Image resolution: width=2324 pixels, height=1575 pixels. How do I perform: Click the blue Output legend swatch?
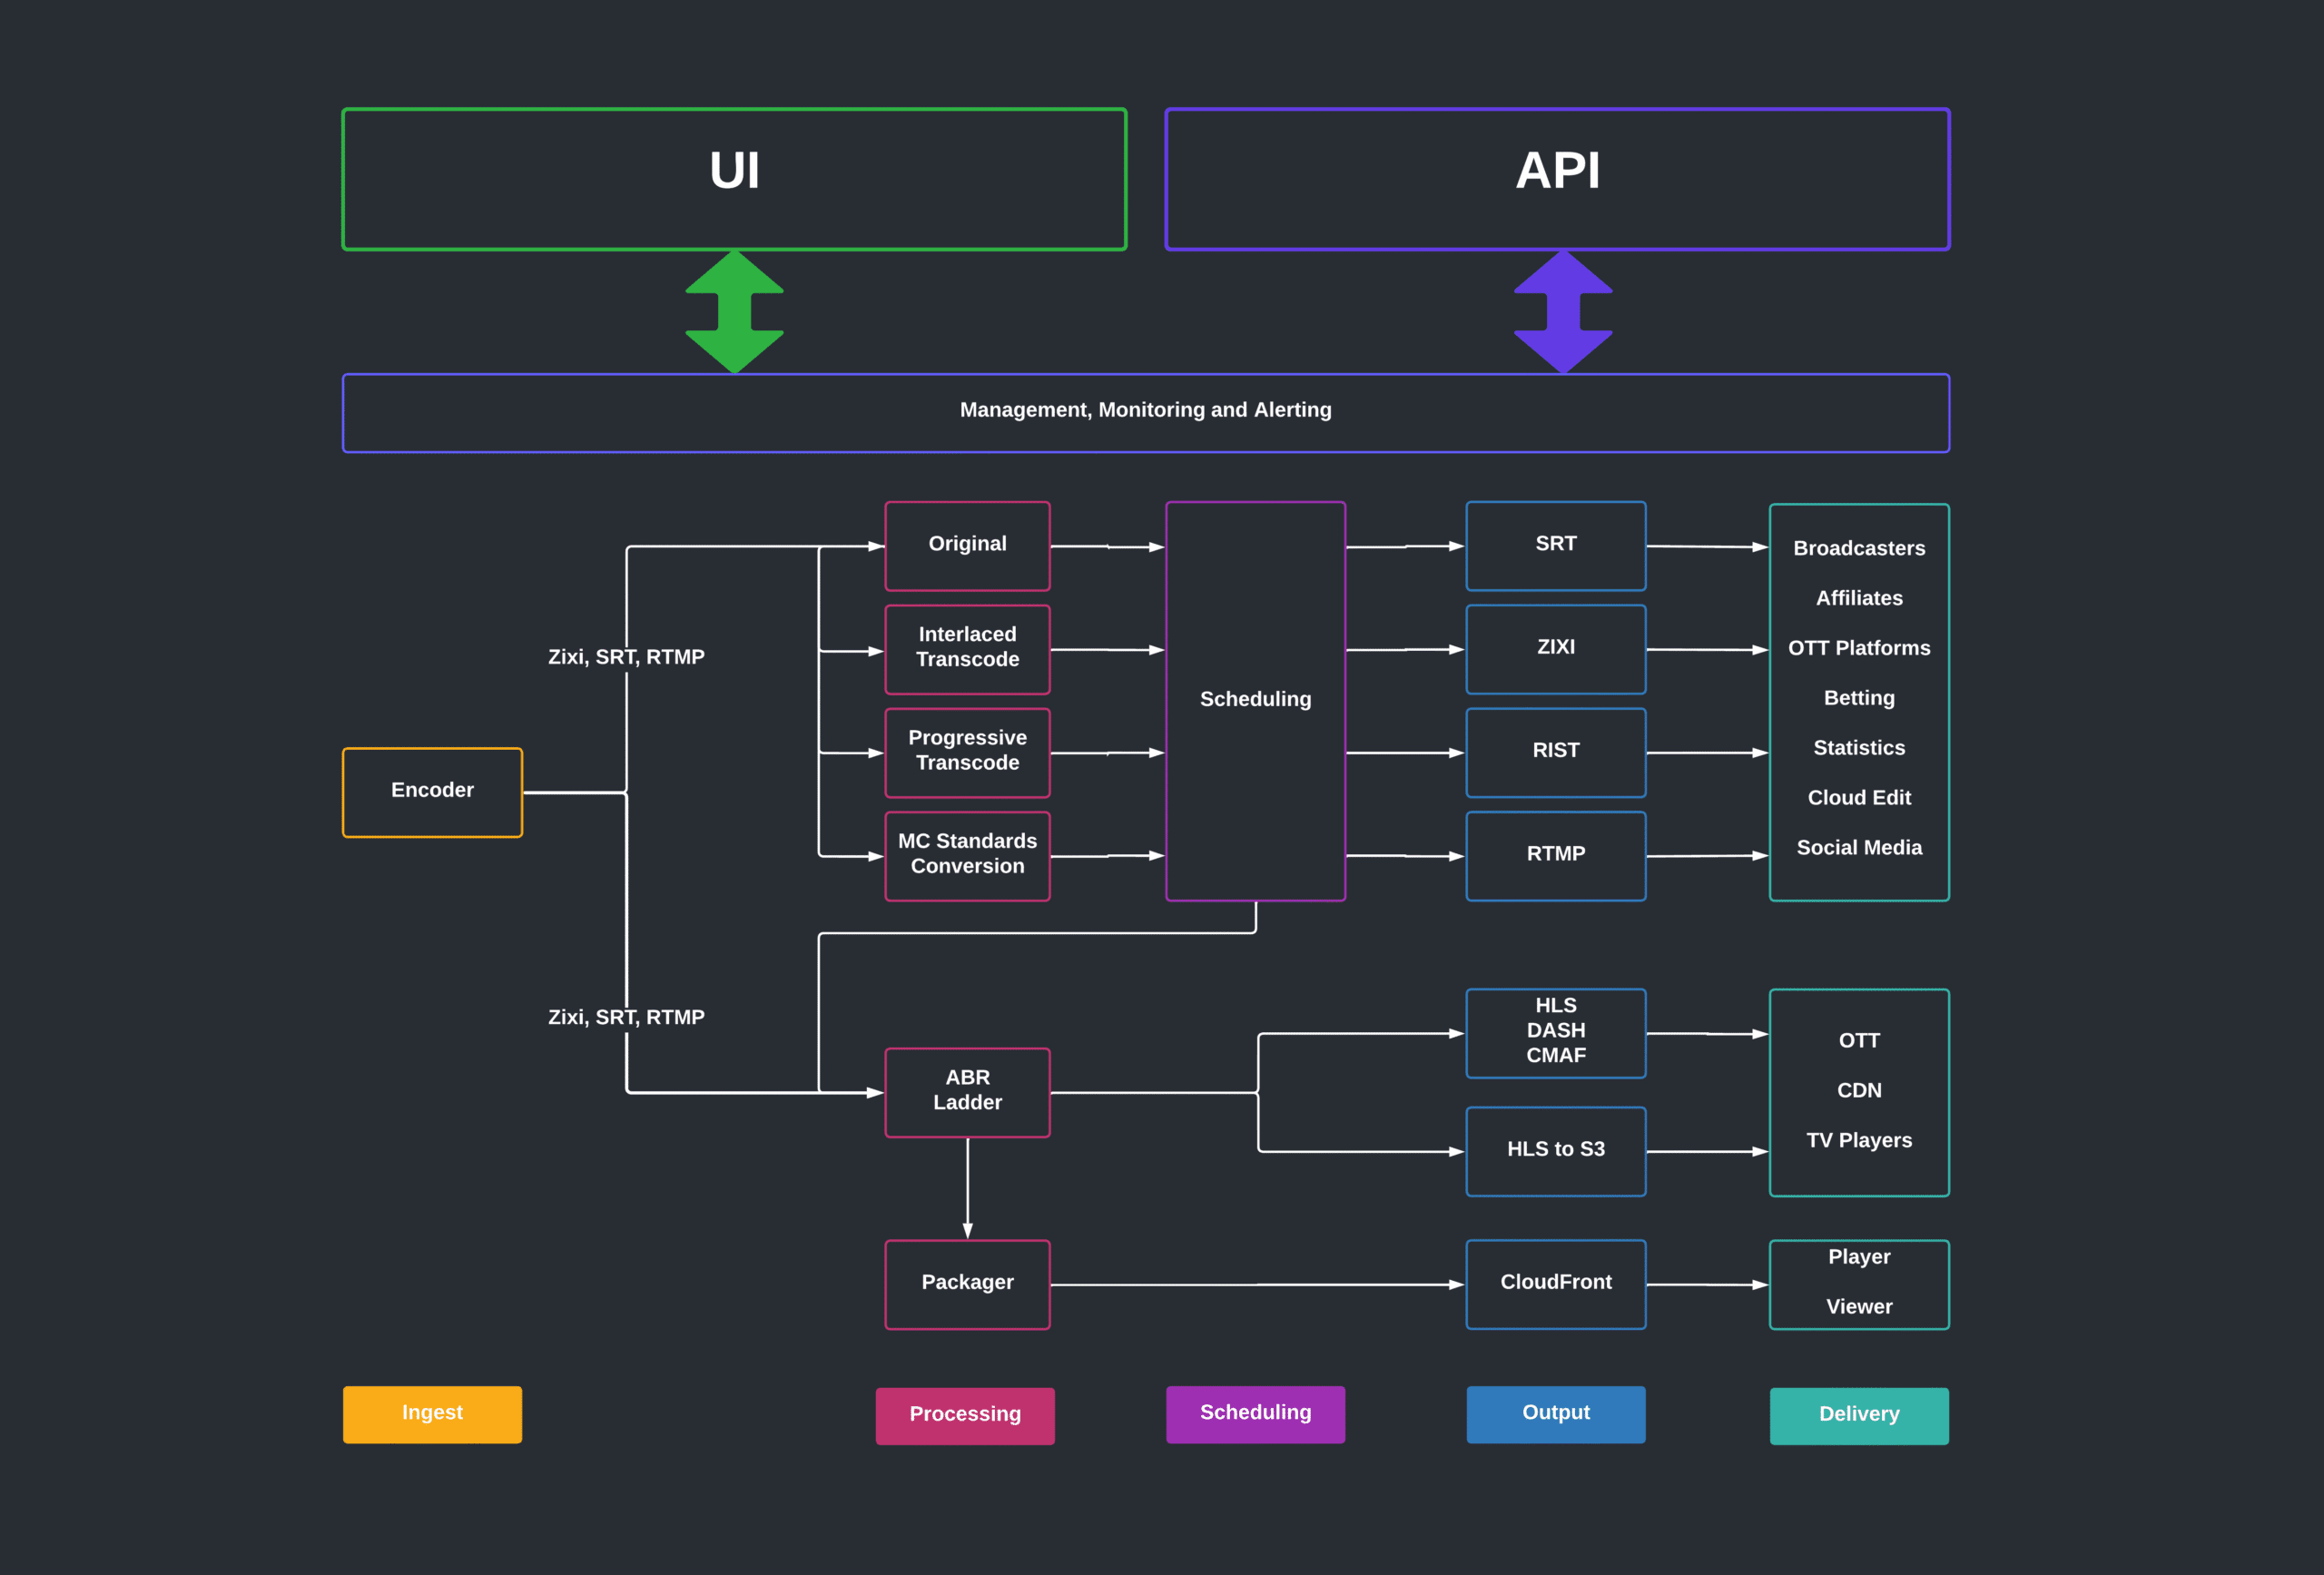(x=1556, y=1414)
